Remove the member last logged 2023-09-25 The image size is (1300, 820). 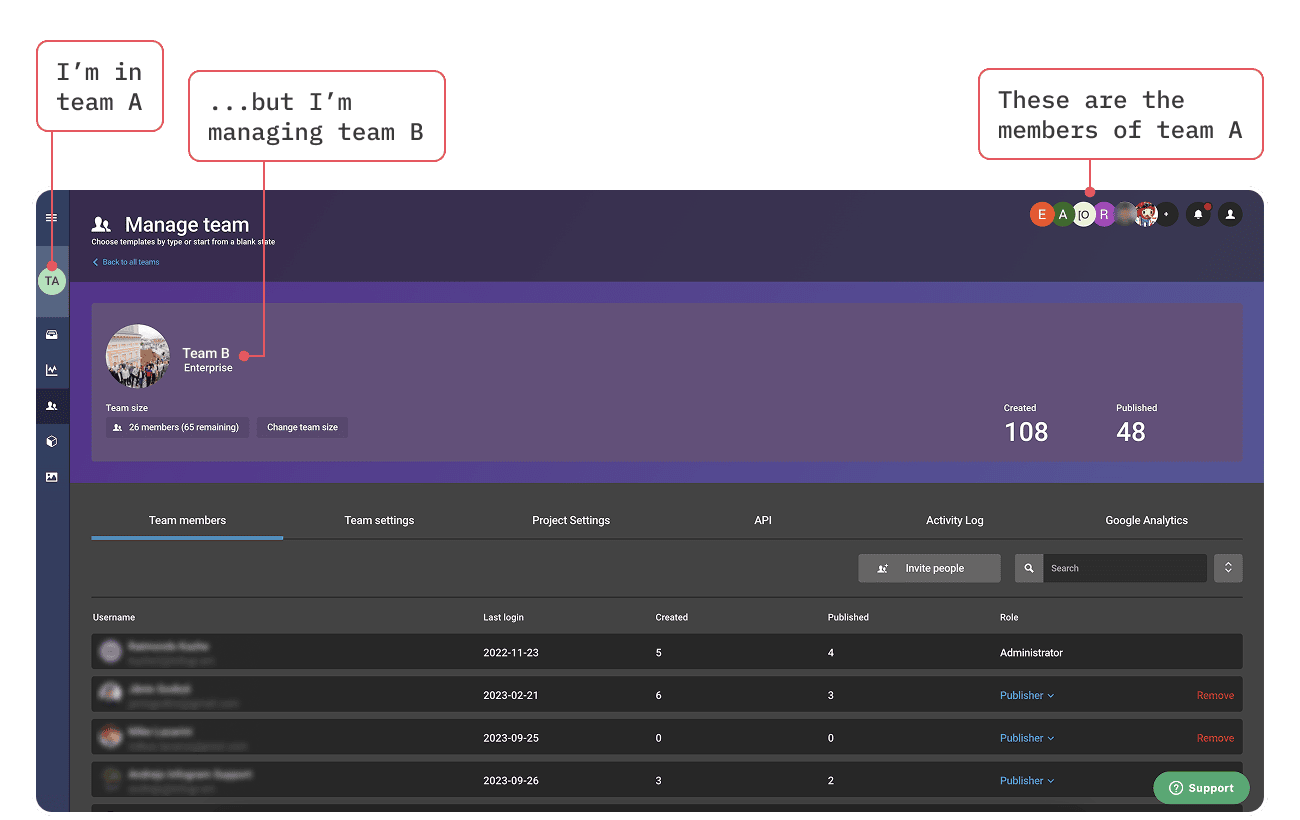click(1215, 738)
